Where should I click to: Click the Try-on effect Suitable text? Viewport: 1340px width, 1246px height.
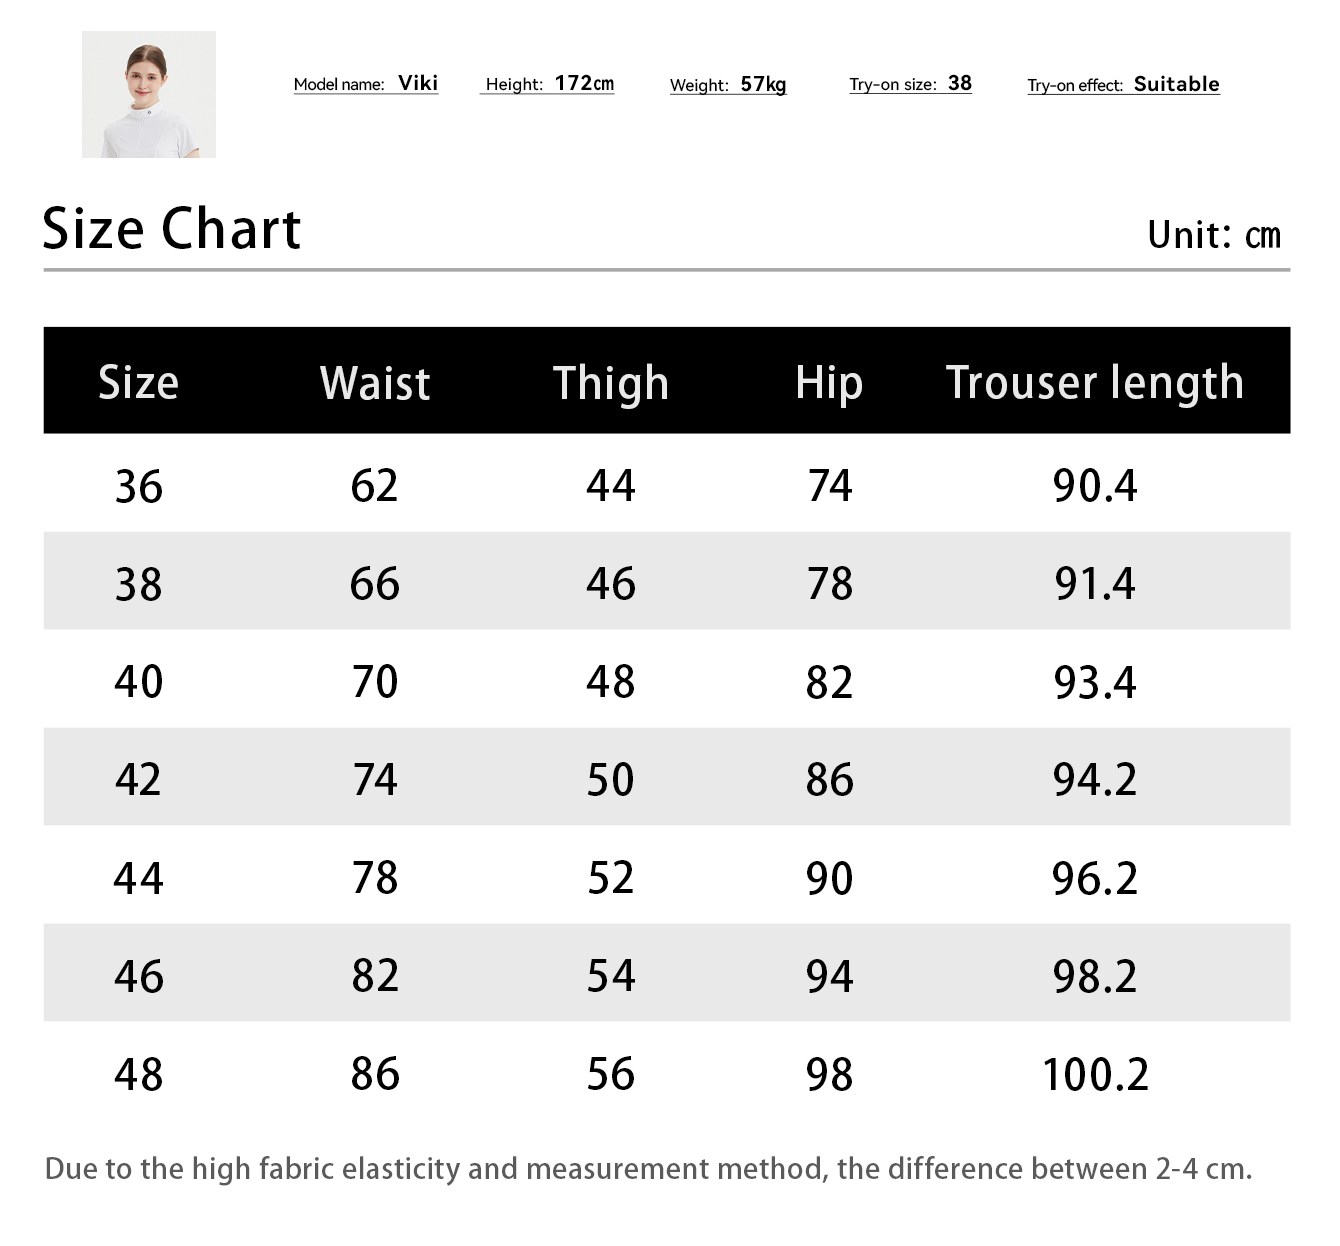pyautogui.click(x=1123, y=85)
